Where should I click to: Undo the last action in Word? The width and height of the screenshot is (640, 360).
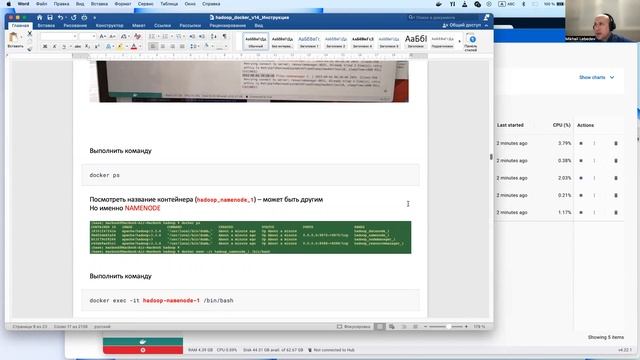60,18
